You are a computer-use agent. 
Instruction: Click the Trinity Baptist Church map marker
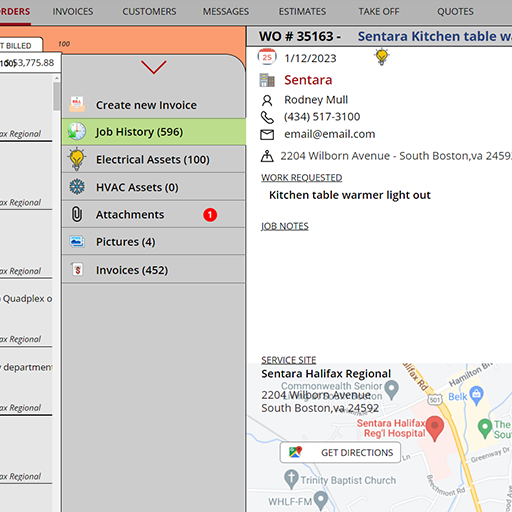pyautogui.click(x=291, y=480)
